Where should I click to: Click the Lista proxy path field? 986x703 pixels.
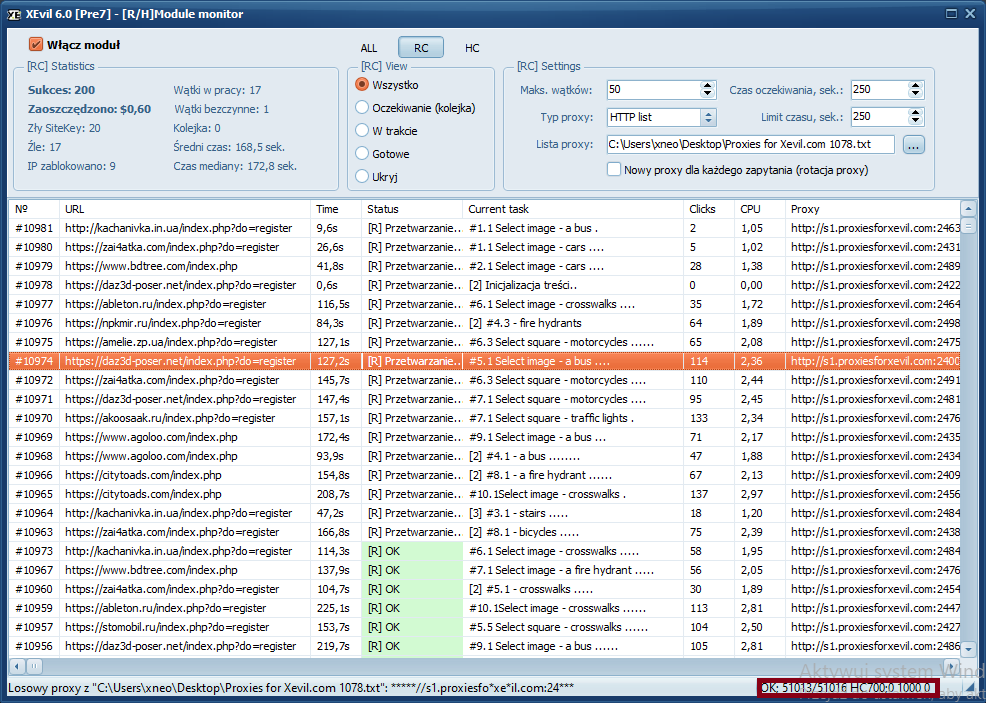(750, 145)
